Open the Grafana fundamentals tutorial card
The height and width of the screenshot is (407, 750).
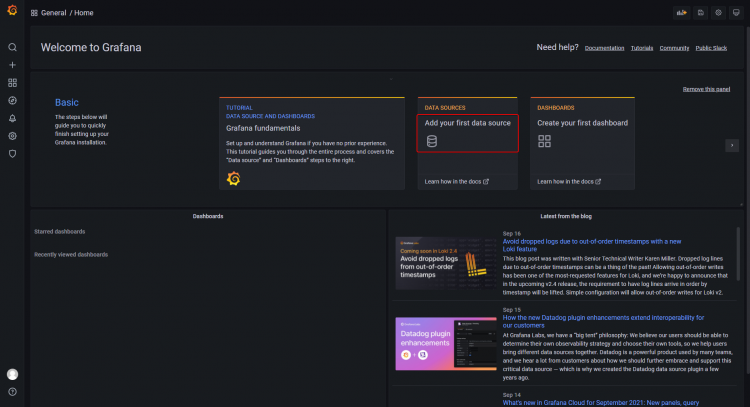point(312,143)
